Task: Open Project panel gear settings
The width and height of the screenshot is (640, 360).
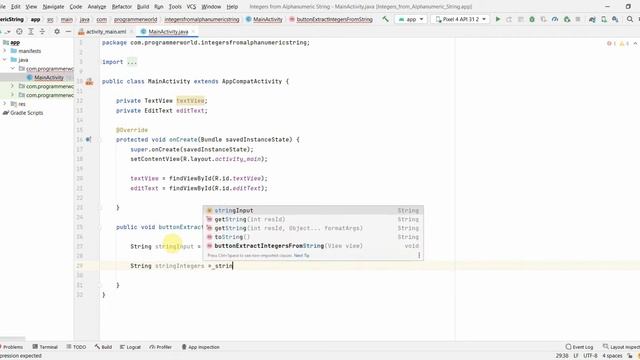Action: (x=57, y=31)
